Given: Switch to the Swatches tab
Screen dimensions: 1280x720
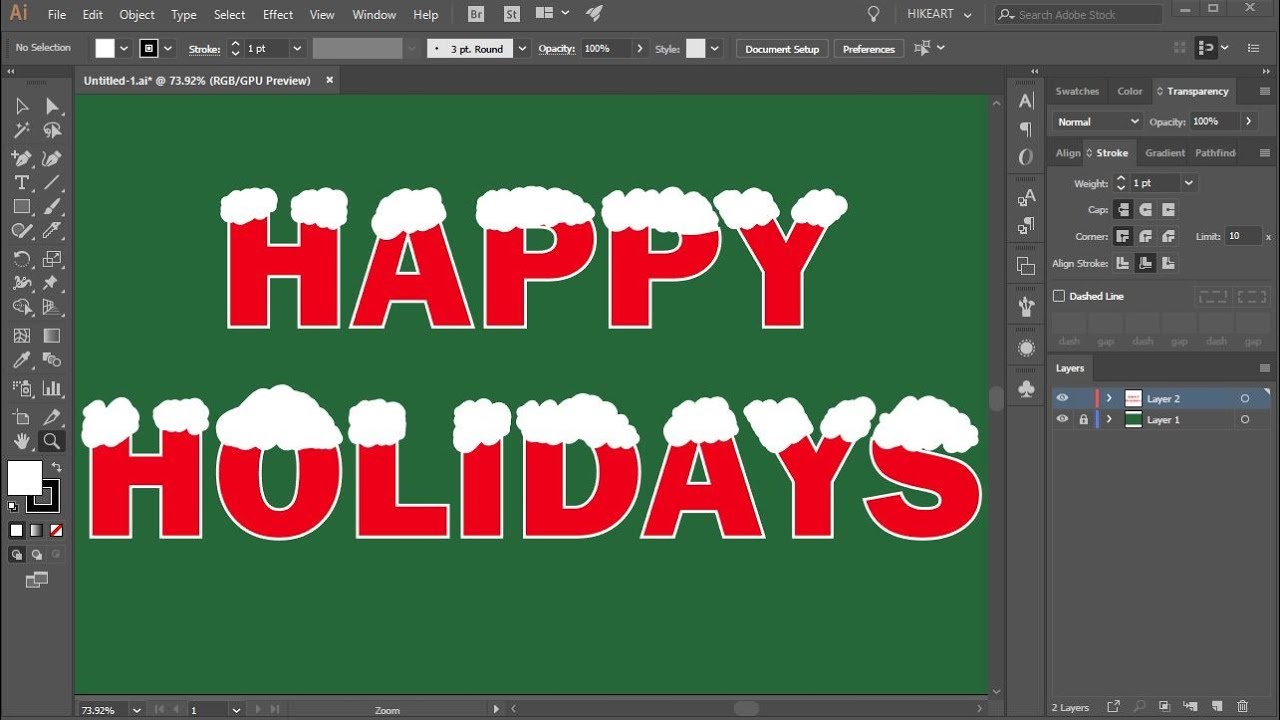Looking at the screenshot, I should [1077, 91].
